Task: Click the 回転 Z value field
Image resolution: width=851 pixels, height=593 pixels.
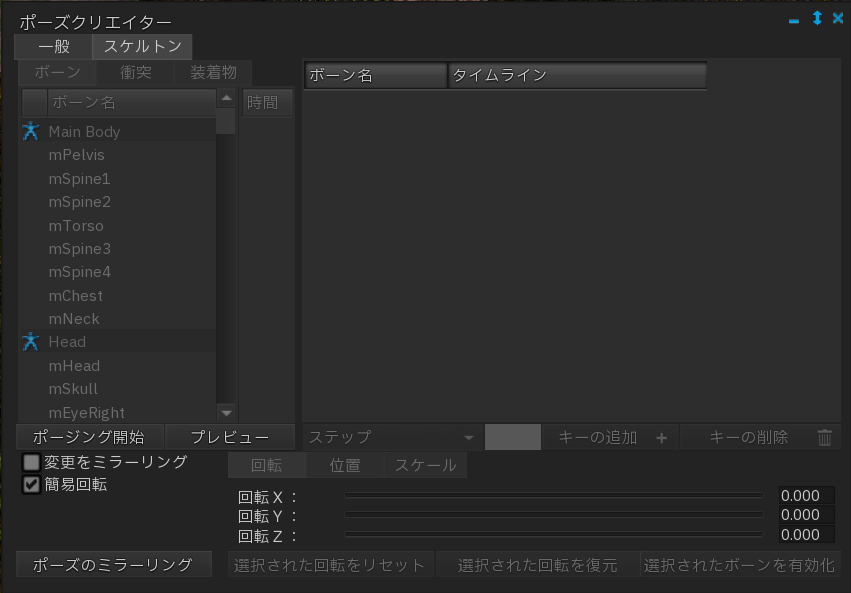Action: [x=806, y=534]
